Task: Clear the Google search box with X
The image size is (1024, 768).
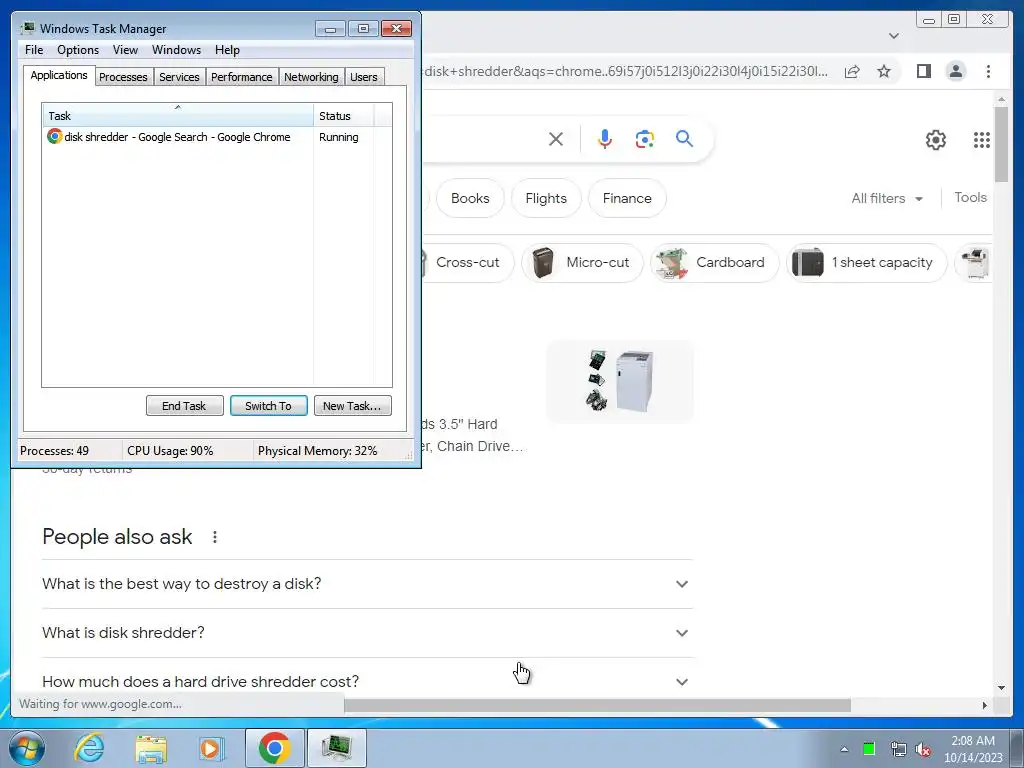Action: [x=556, y=139]
